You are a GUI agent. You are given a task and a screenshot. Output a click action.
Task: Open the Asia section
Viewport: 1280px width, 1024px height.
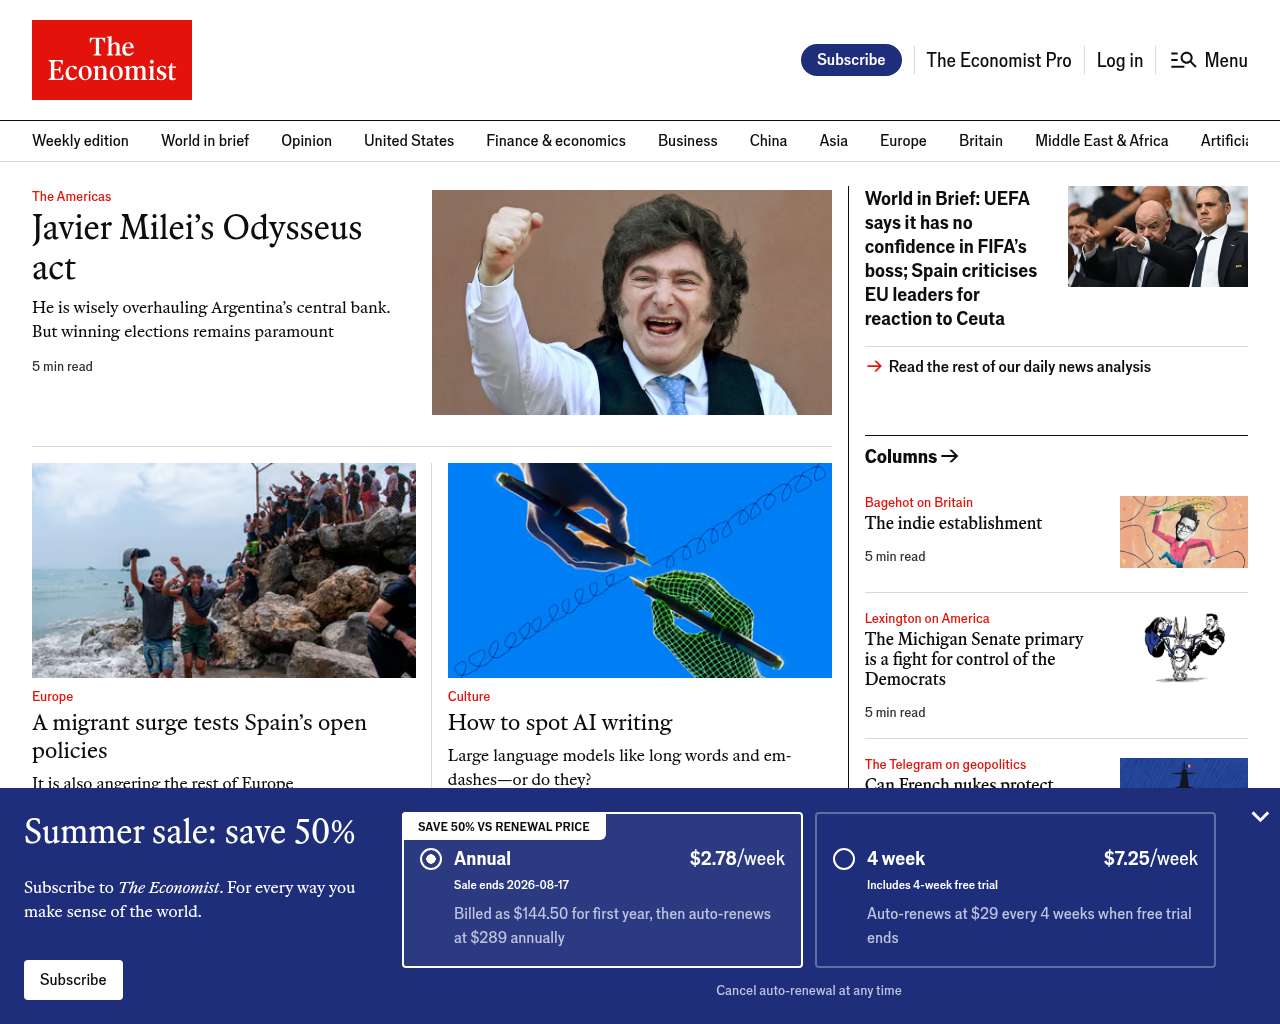click(x=833, y=141)
